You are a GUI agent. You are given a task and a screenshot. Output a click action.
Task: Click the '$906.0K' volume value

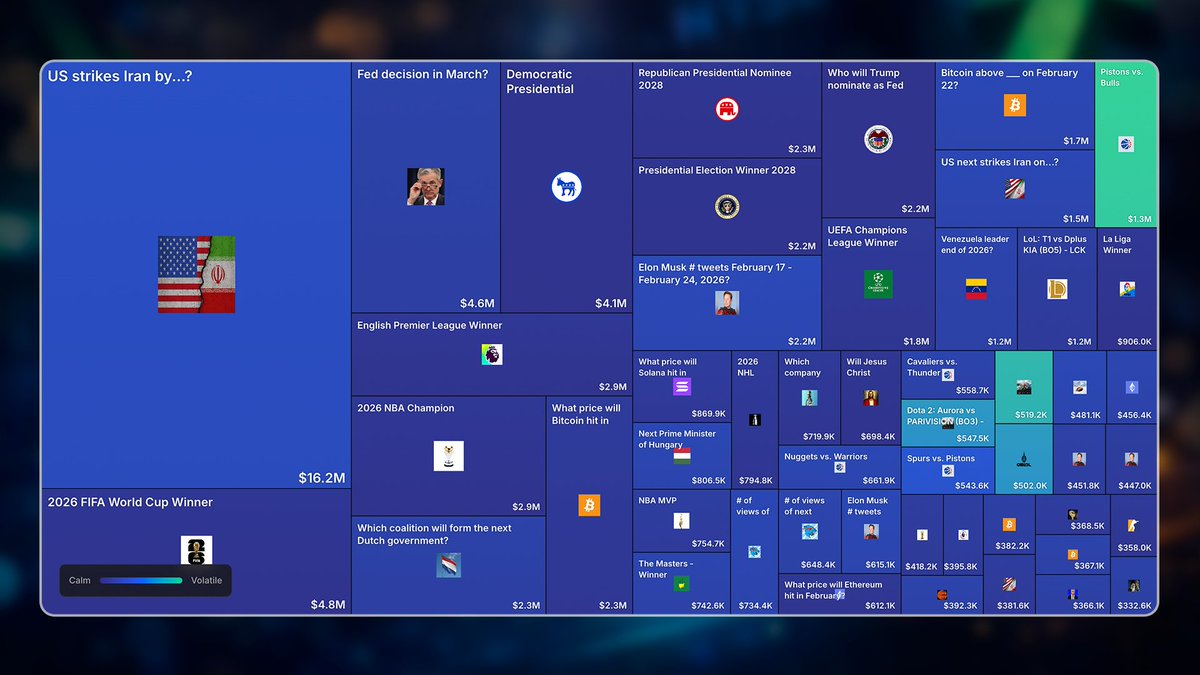(x=1134, y=342)
